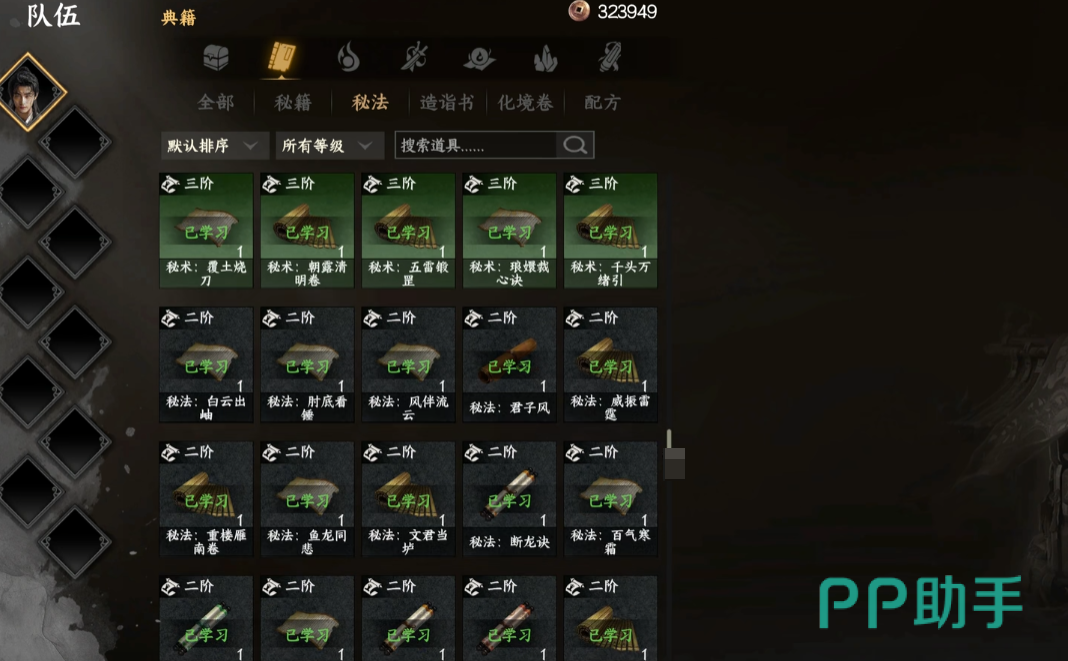The height and width of the screenshot is (661, 1068).
Task: Expand the 所有等级 level filter dropdown
Action: pyautogui.click(x=330, y=146)
